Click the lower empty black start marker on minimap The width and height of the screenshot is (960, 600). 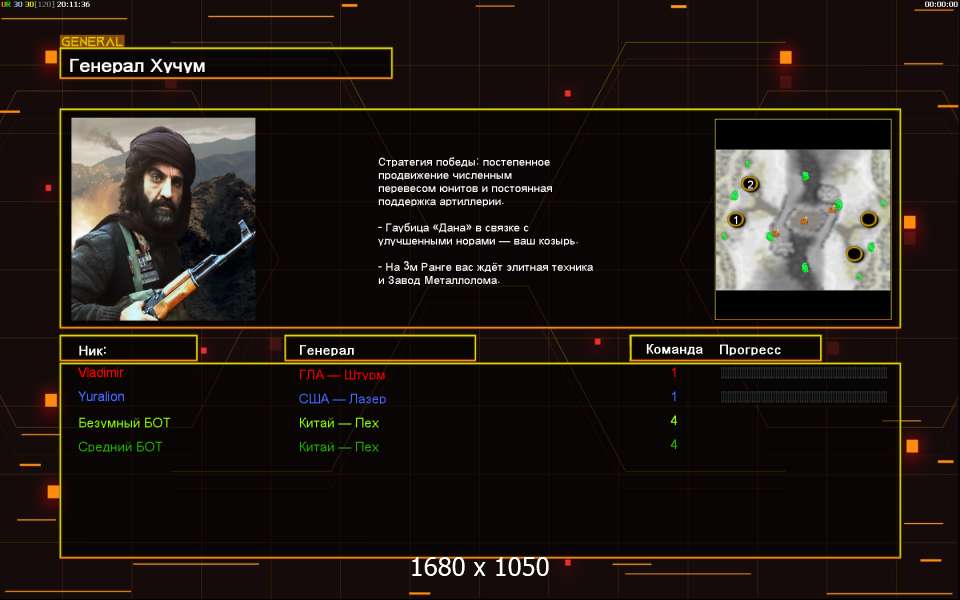click(855, 253)
